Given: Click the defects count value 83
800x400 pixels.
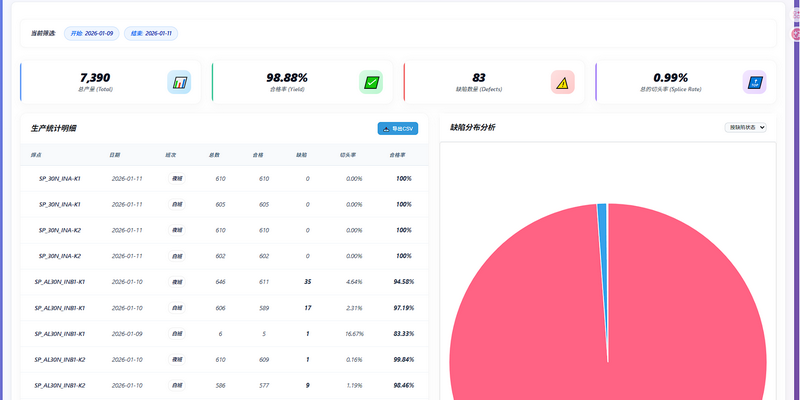Looking at the screenshot, I should coord(479,78).
